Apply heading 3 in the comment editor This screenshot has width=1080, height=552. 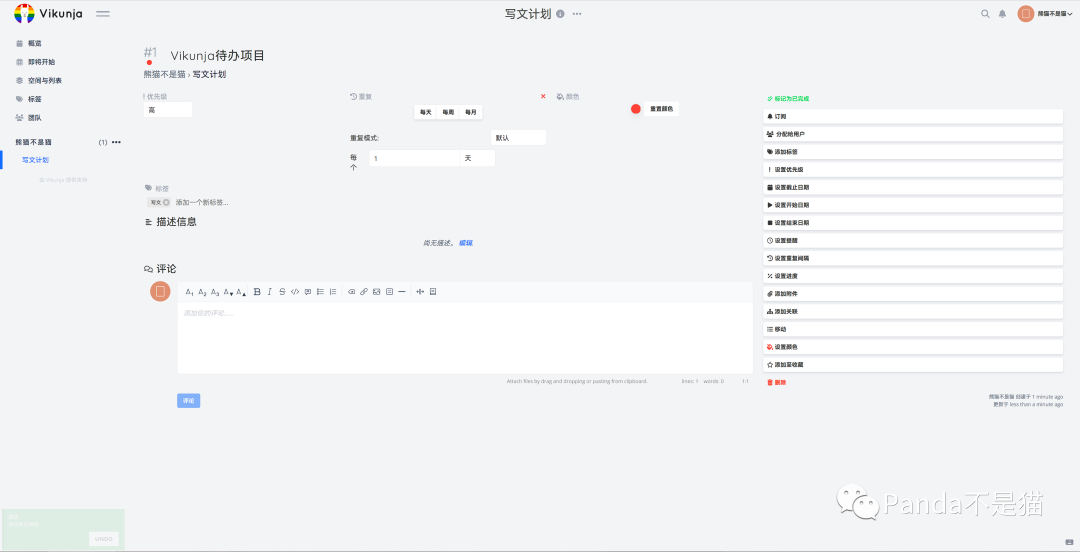pos(215,292)
